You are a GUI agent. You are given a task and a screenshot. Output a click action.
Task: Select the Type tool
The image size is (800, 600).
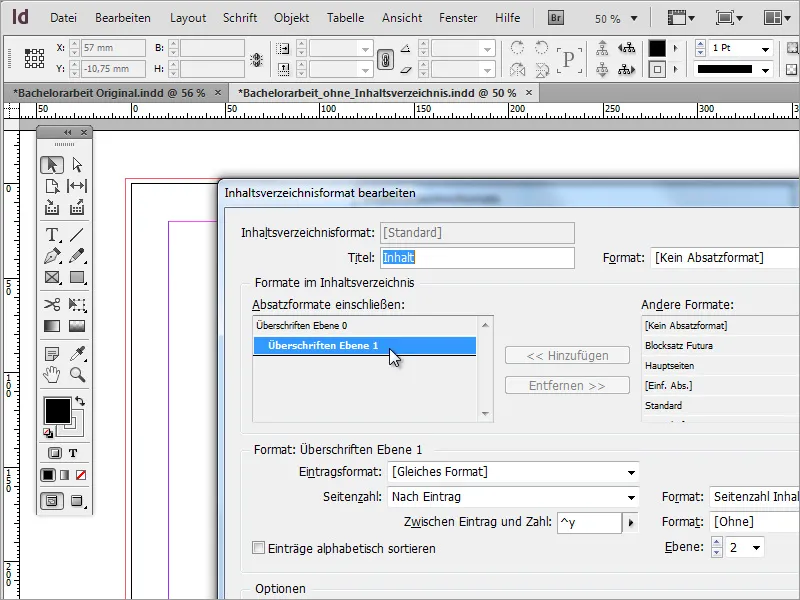click(x=52, y=235)
